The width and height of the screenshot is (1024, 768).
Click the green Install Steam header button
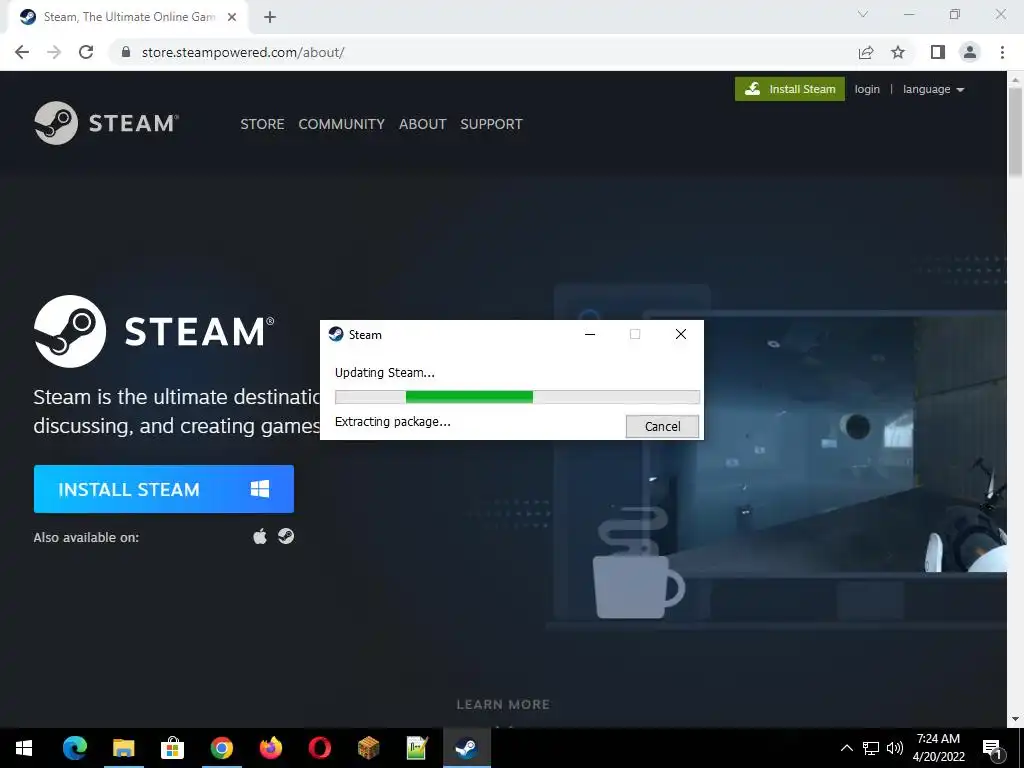pos(790,89)
